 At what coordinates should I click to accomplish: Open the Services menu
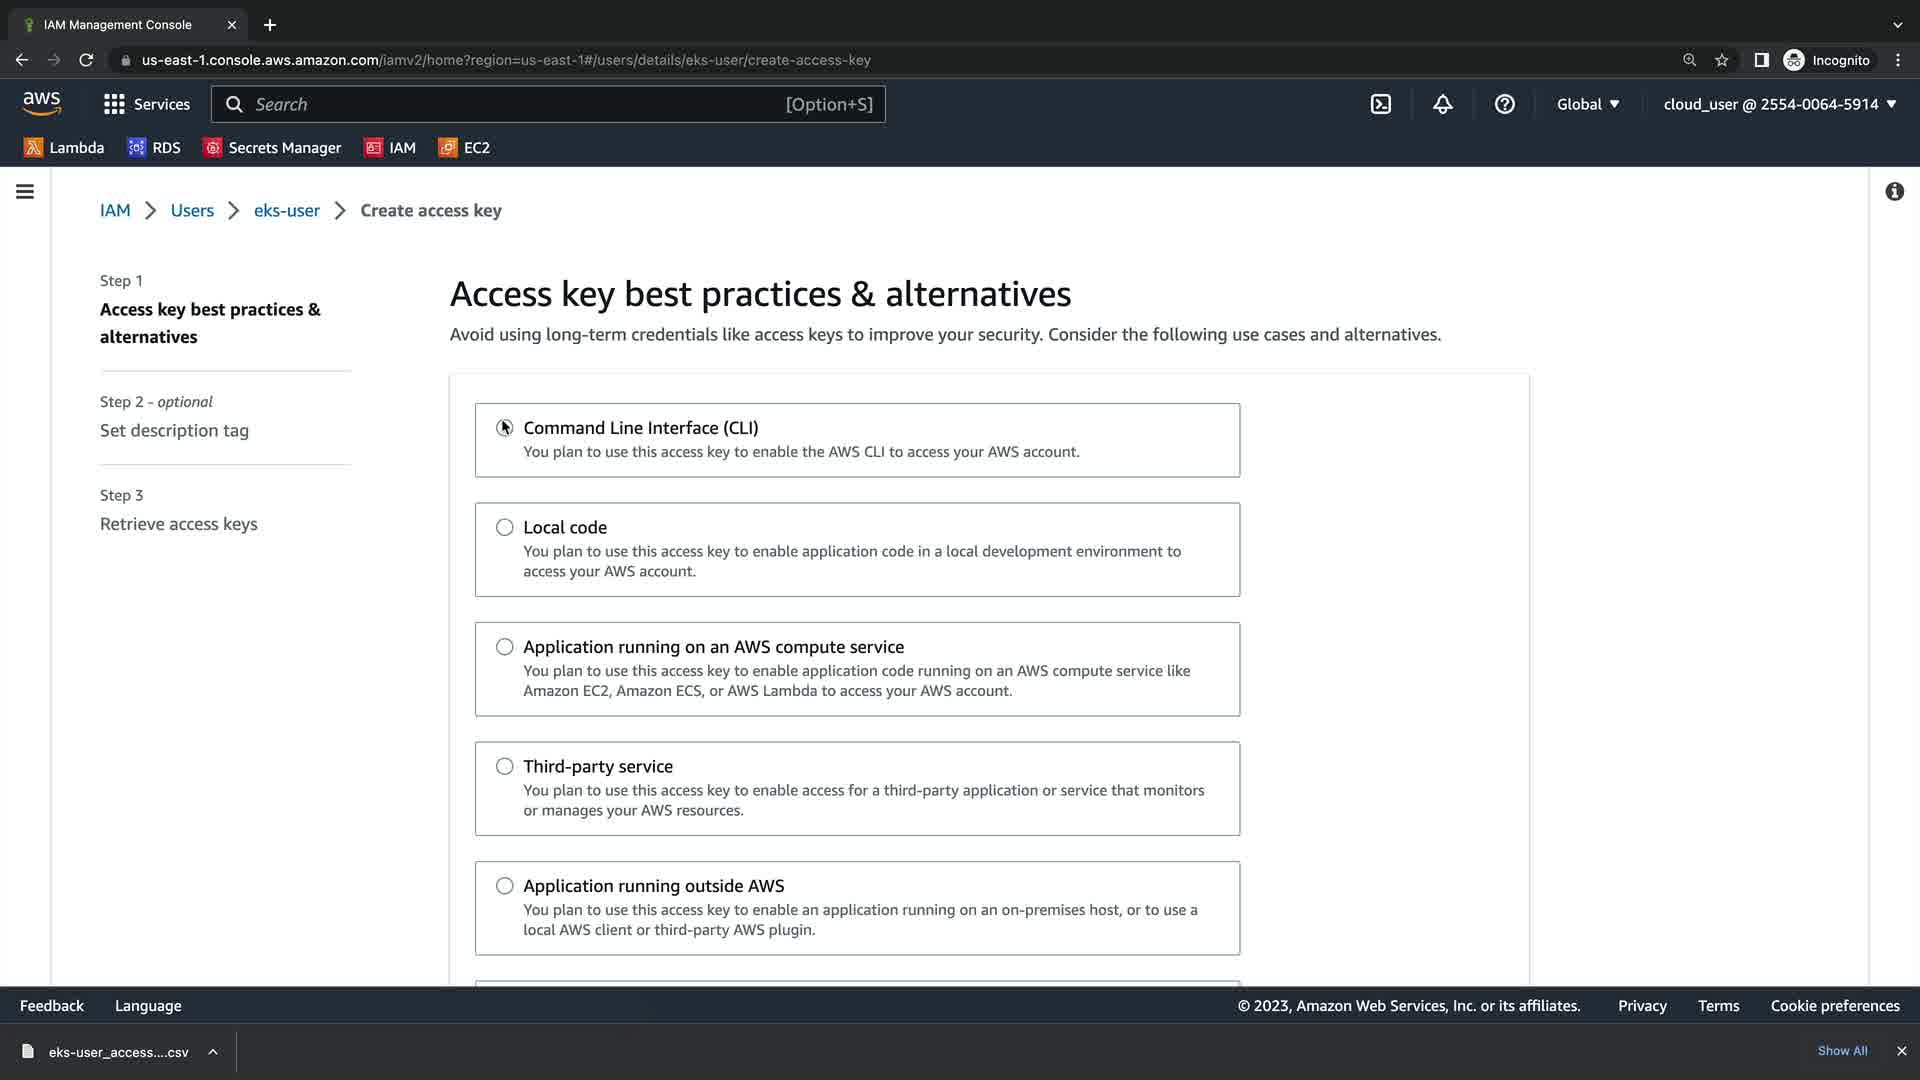[x=147, y=104]
